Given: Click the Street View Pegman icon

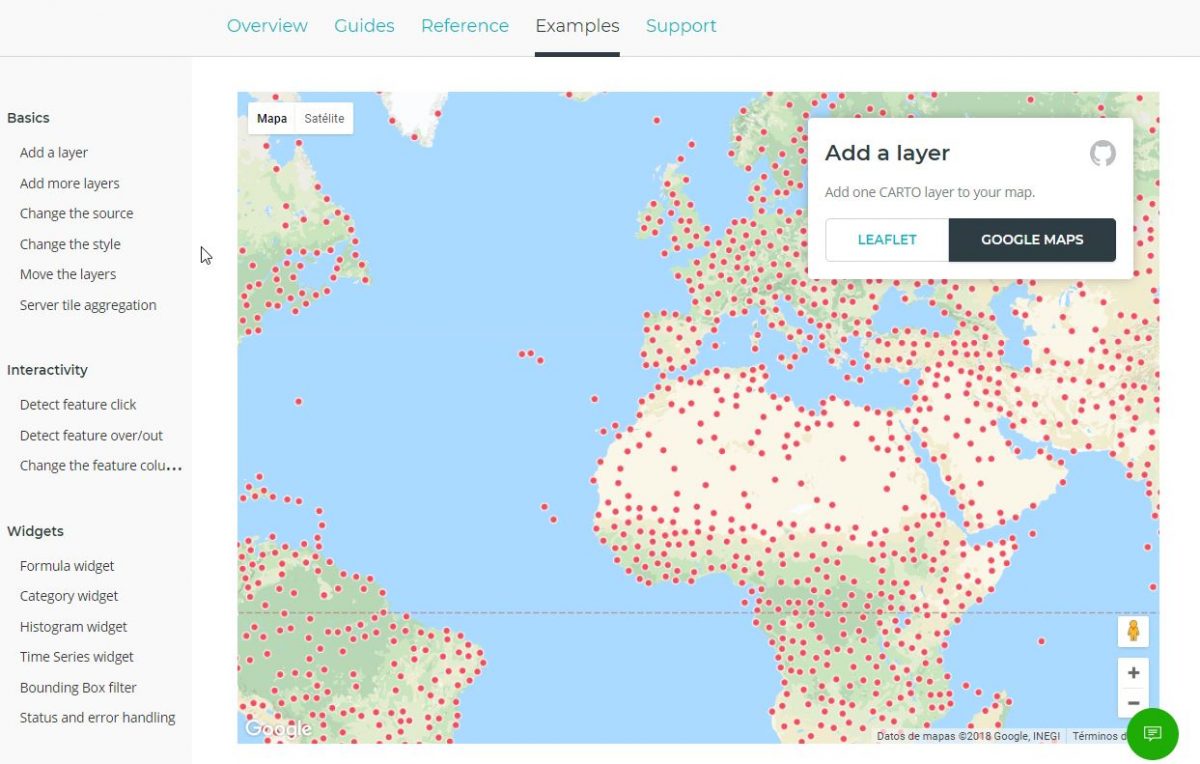Looking at the screenshot, I should (x=1133, y=631).
